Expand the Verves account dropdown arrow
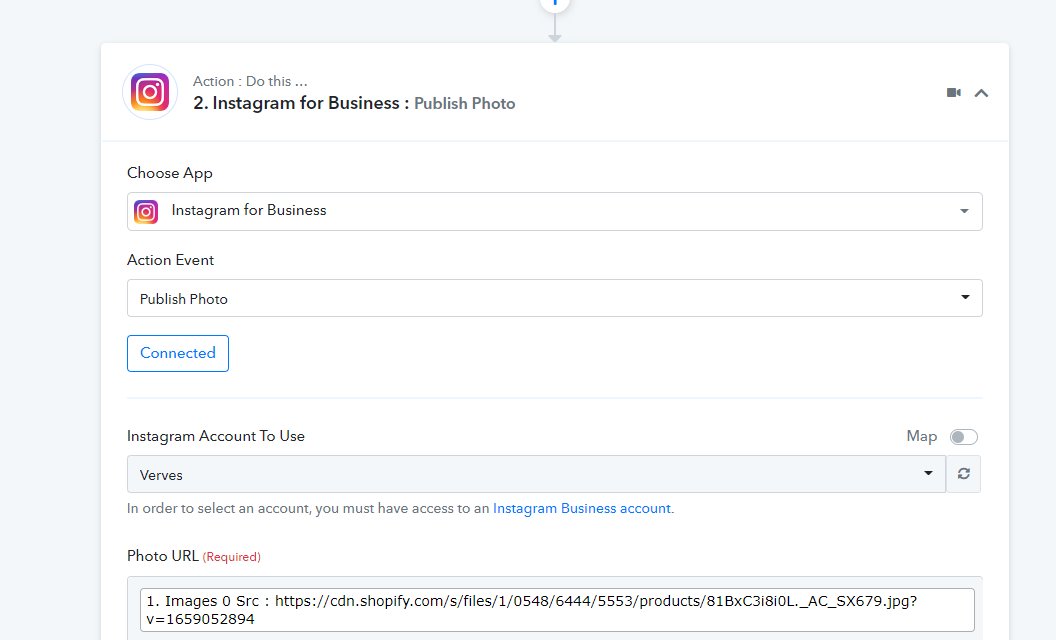The width and height of the screenshot is (1056, 640). coord(928,473)
